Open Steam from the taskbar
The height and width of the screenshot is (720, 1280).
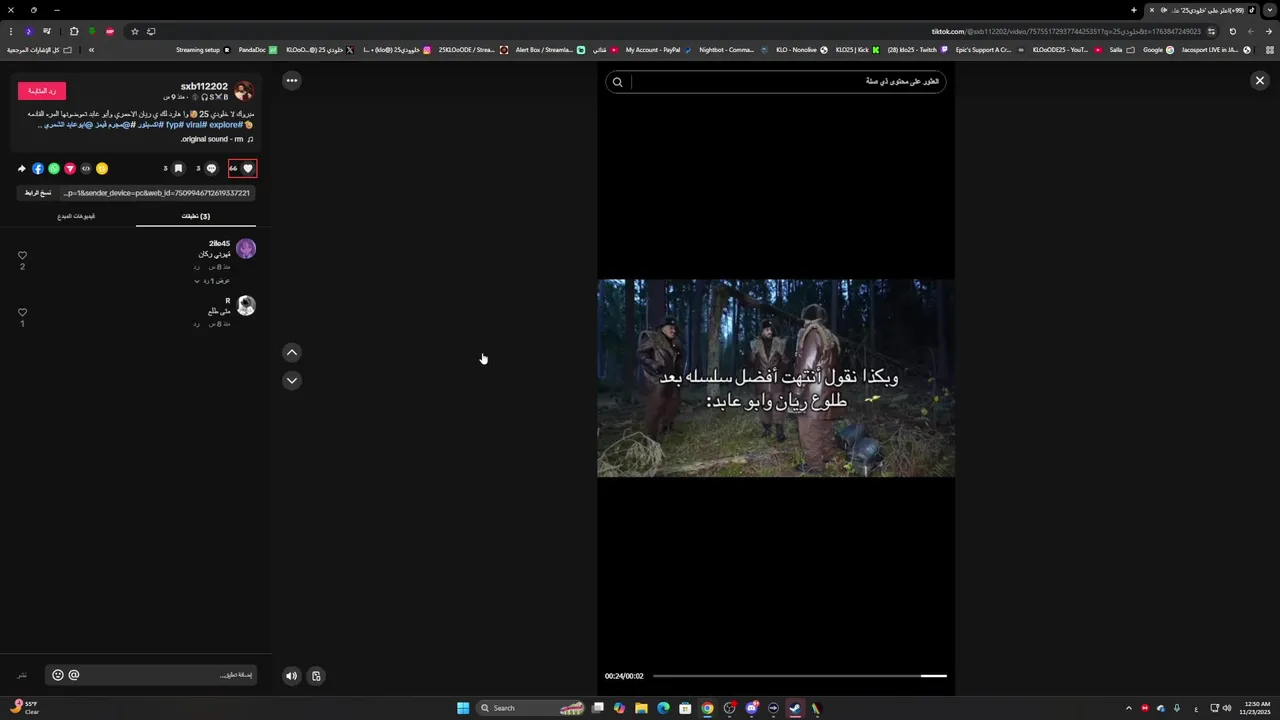coord(795,708)
